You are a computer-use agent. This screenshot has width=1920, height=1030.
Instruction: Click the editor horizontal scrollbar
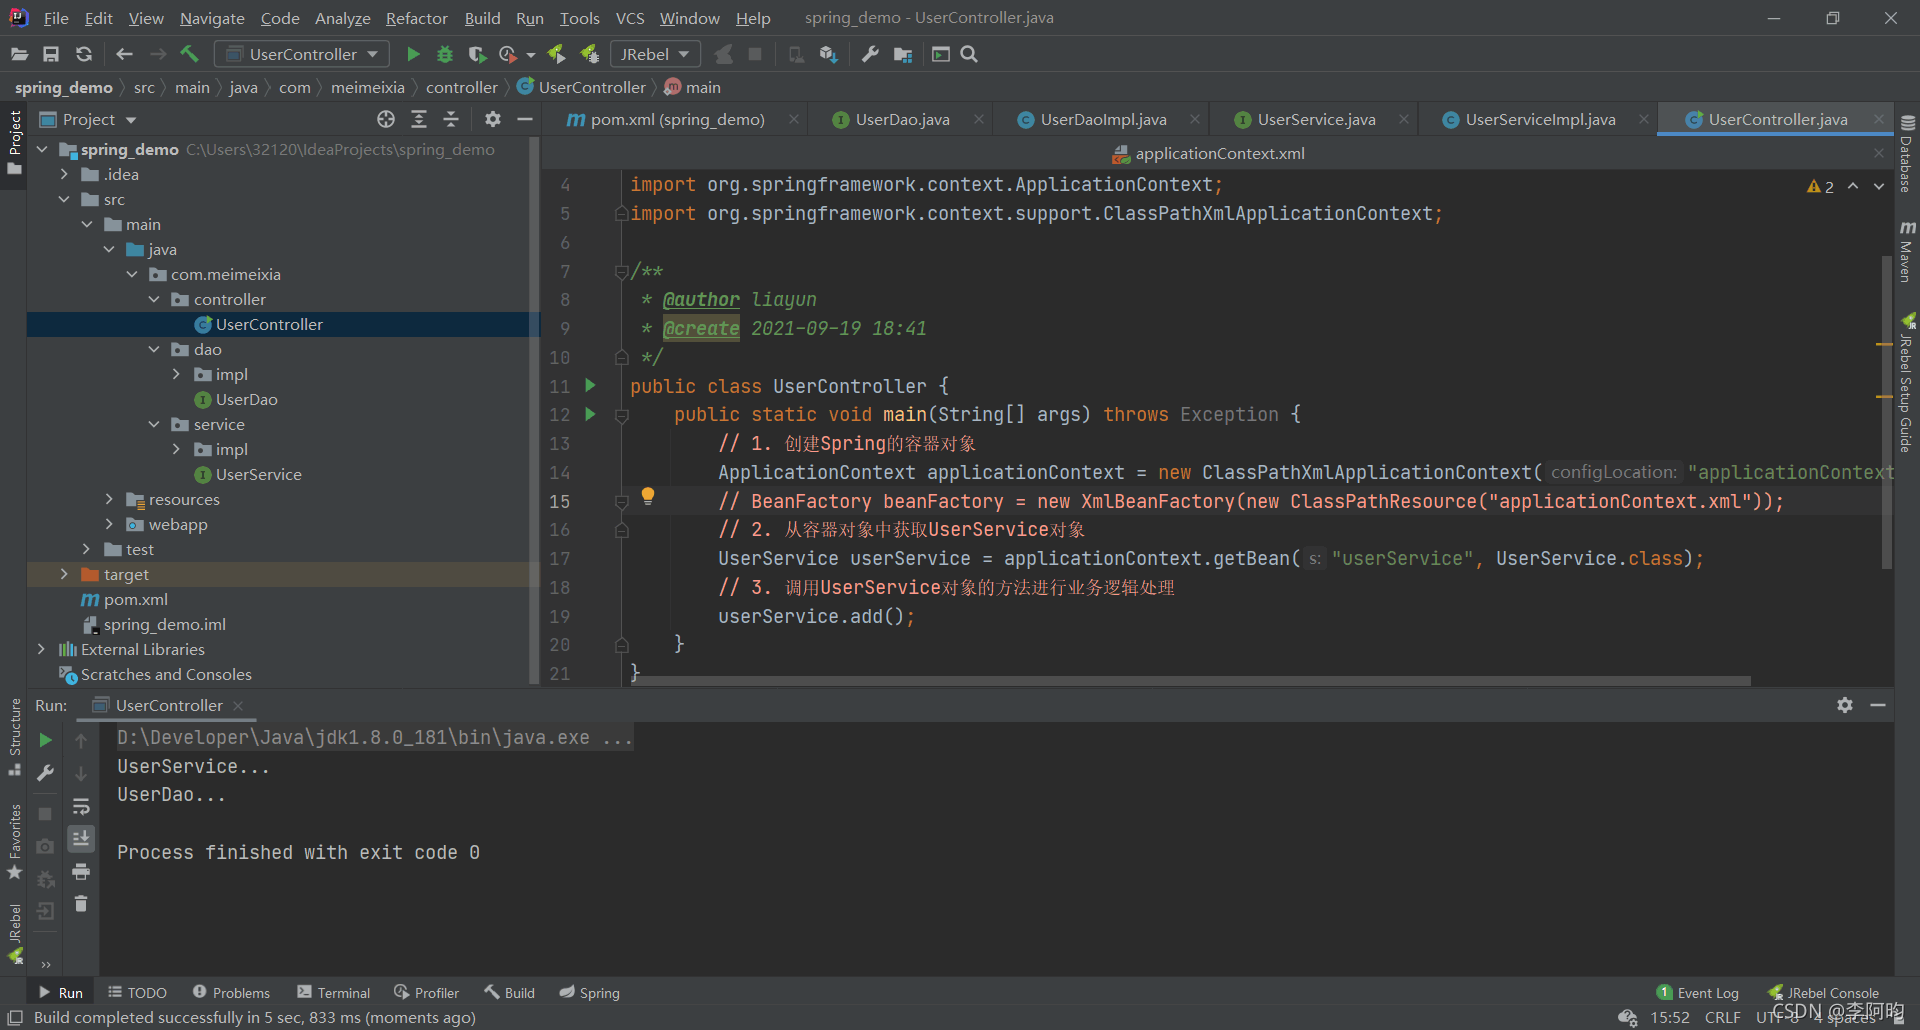1190,681
